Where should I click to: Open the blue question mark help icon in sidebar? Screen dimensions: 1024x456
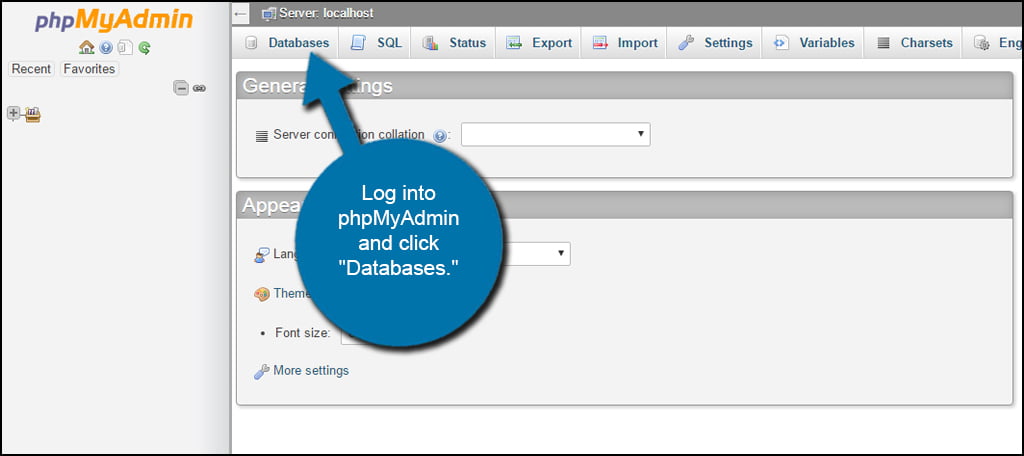pyautogui.click(x=106, y=48)
